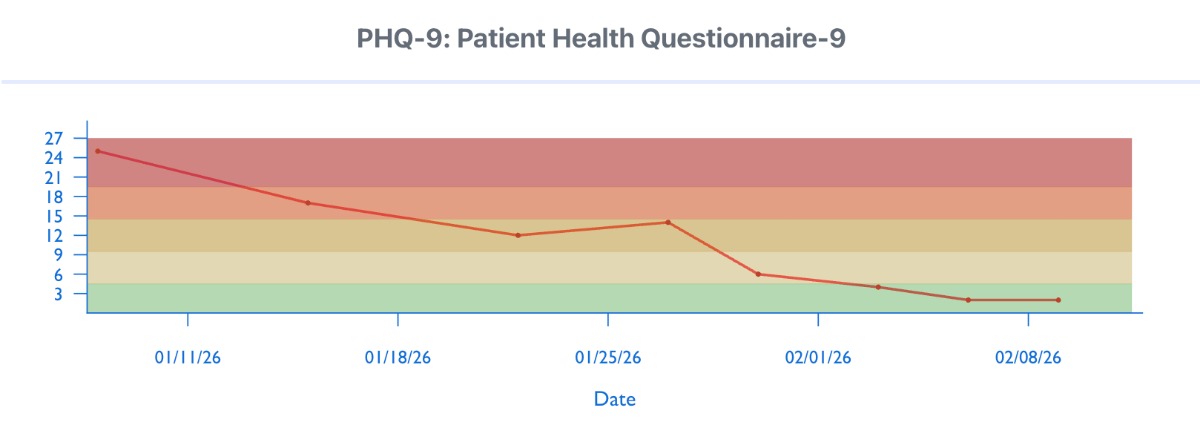The image size is (1200, 422).
Task: Click the orange moderately severe band
Action: click(x=600, y=203)
